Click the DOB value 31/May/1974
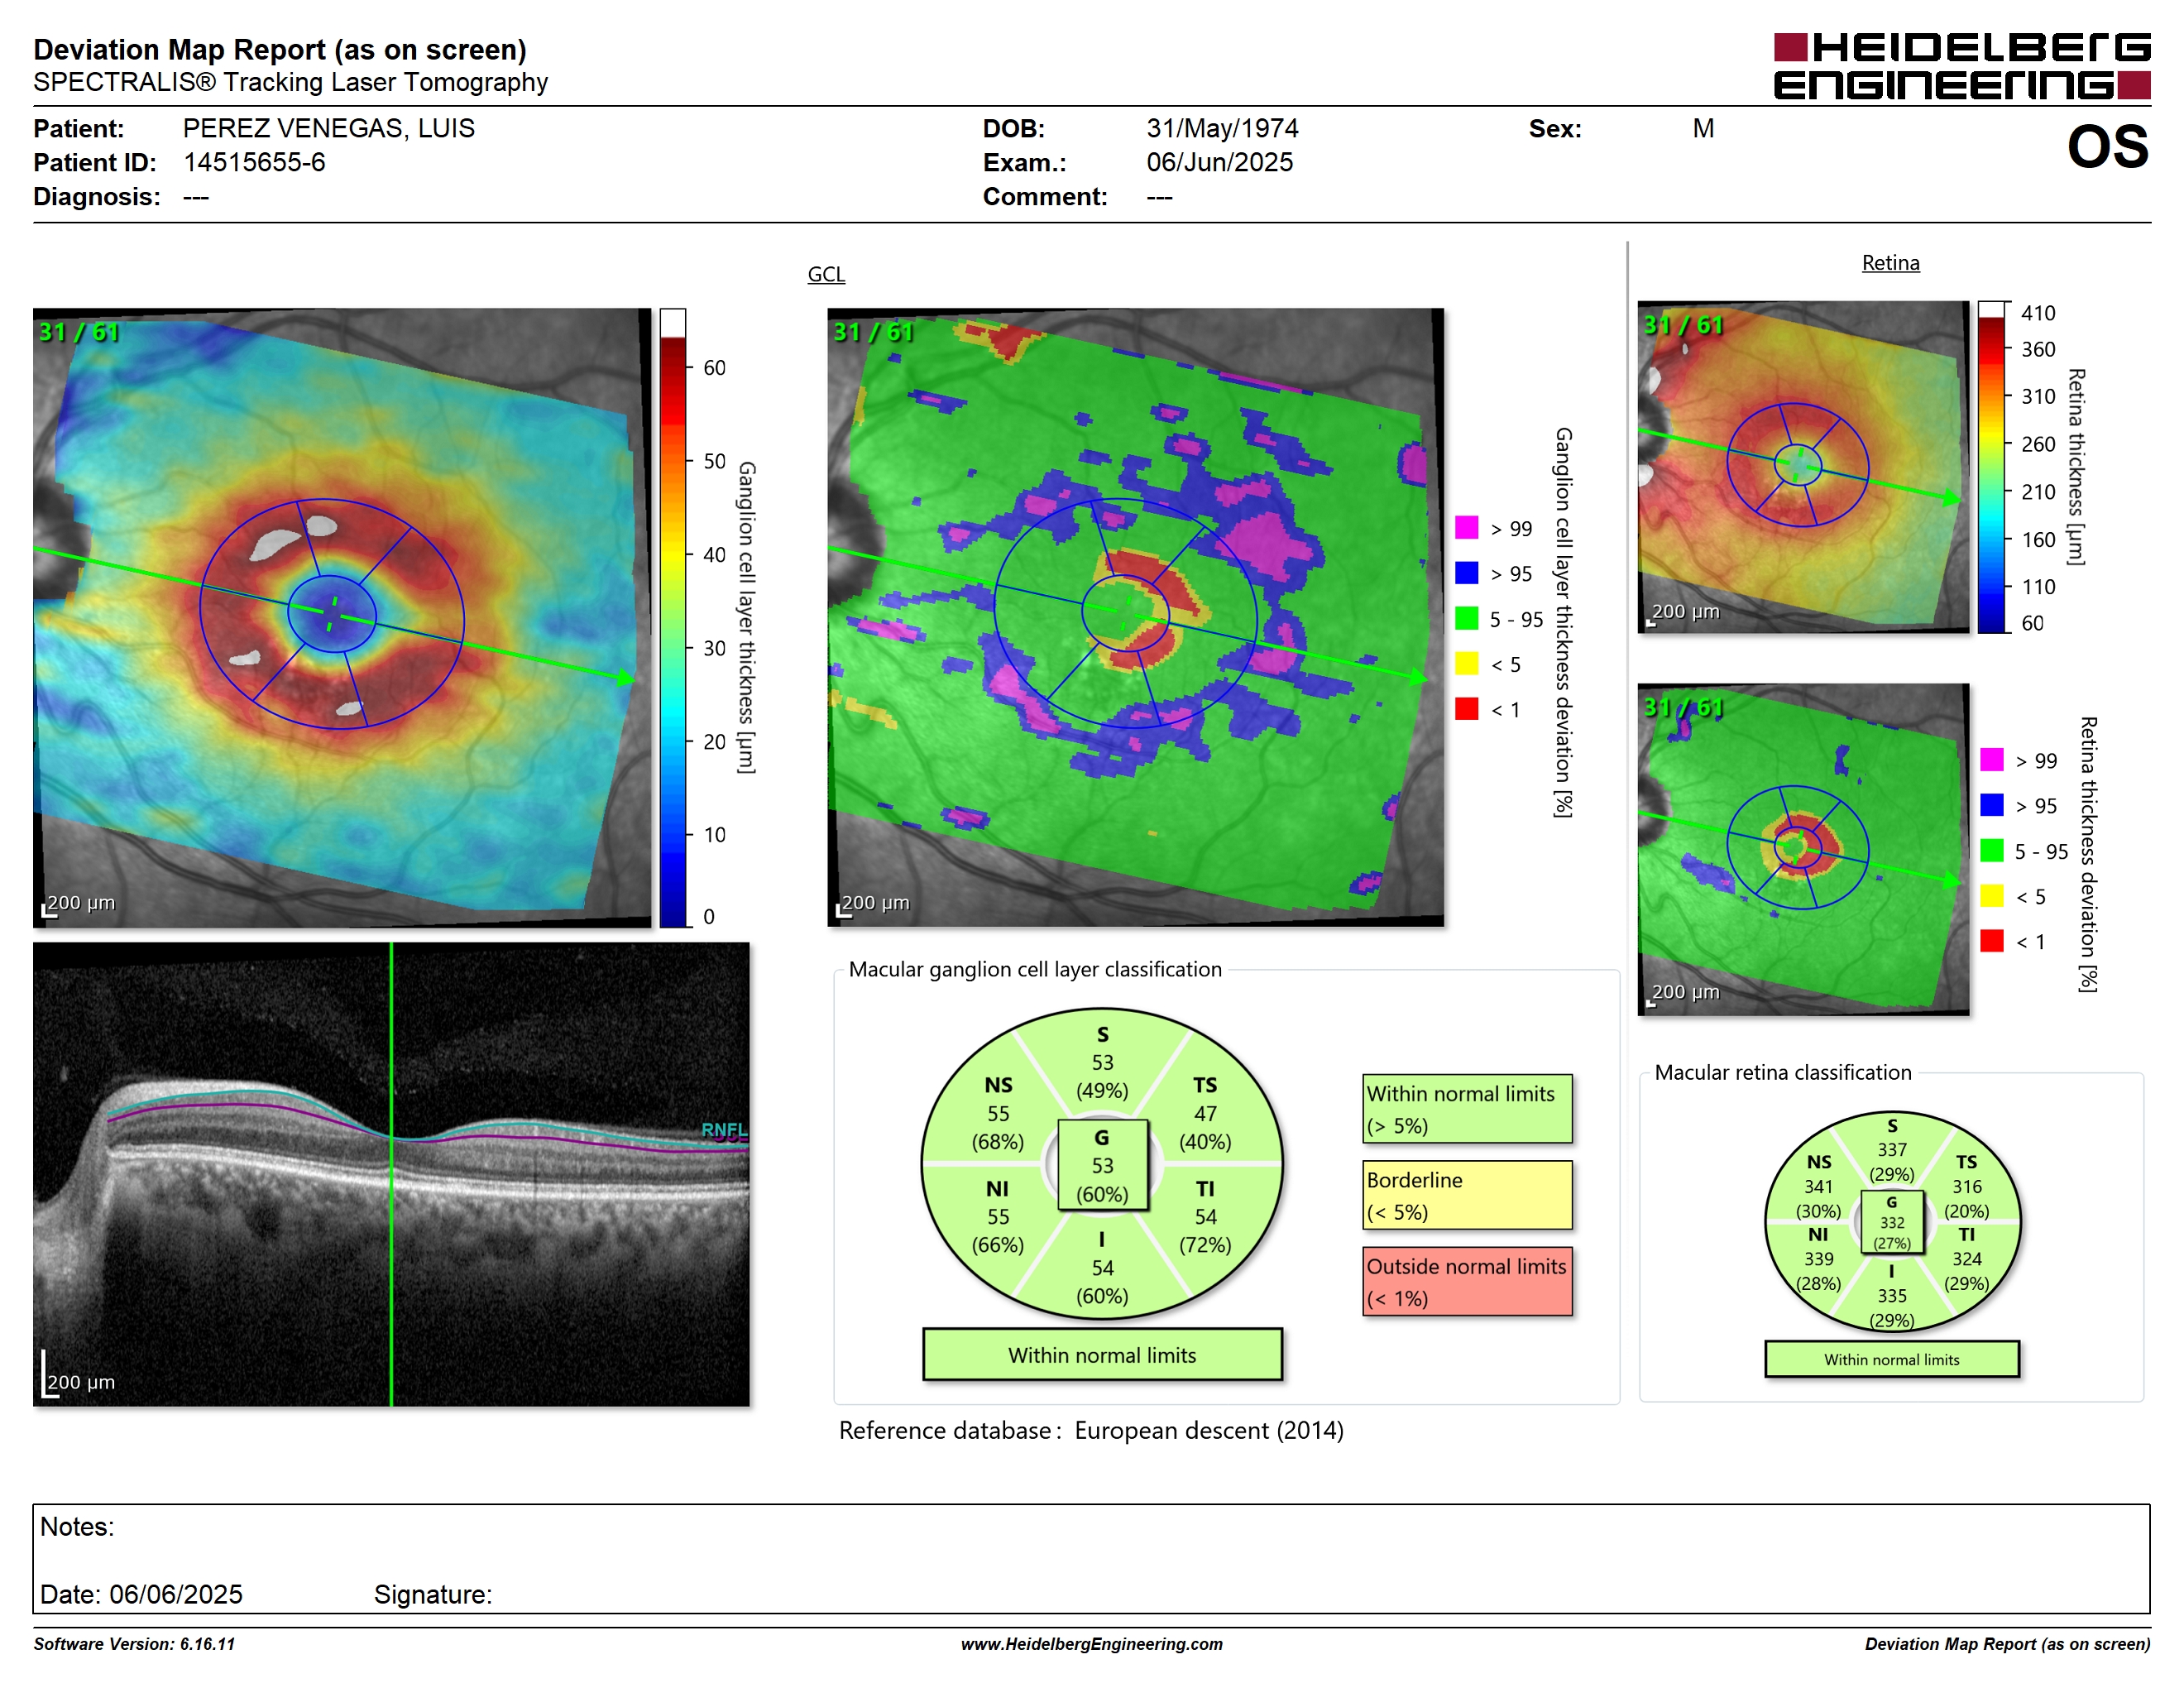The image size is (2184, 1688). pos(1222,128)
